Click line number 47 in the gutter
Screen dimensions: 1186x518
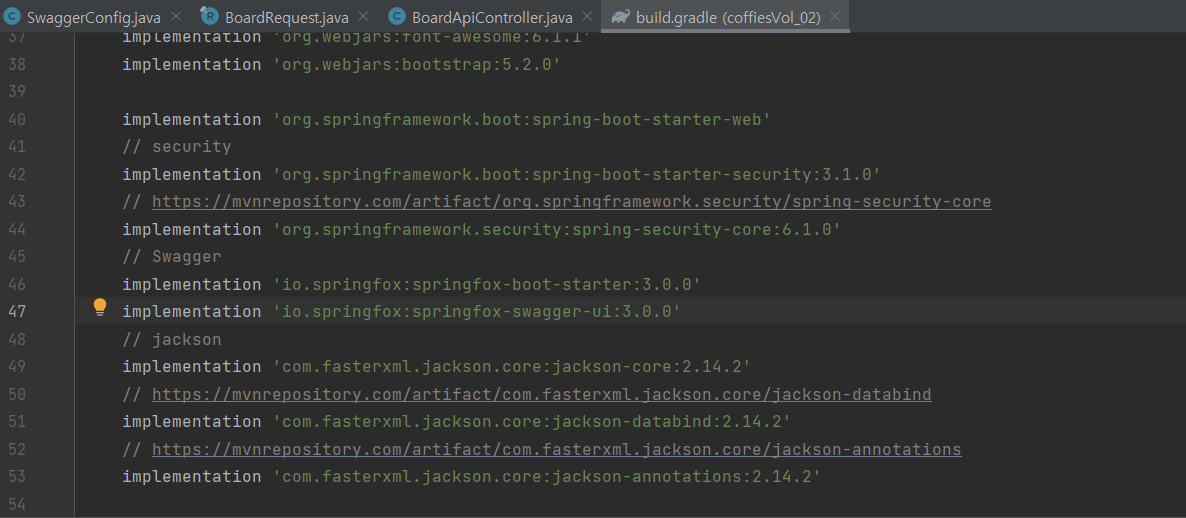point(17,312)
